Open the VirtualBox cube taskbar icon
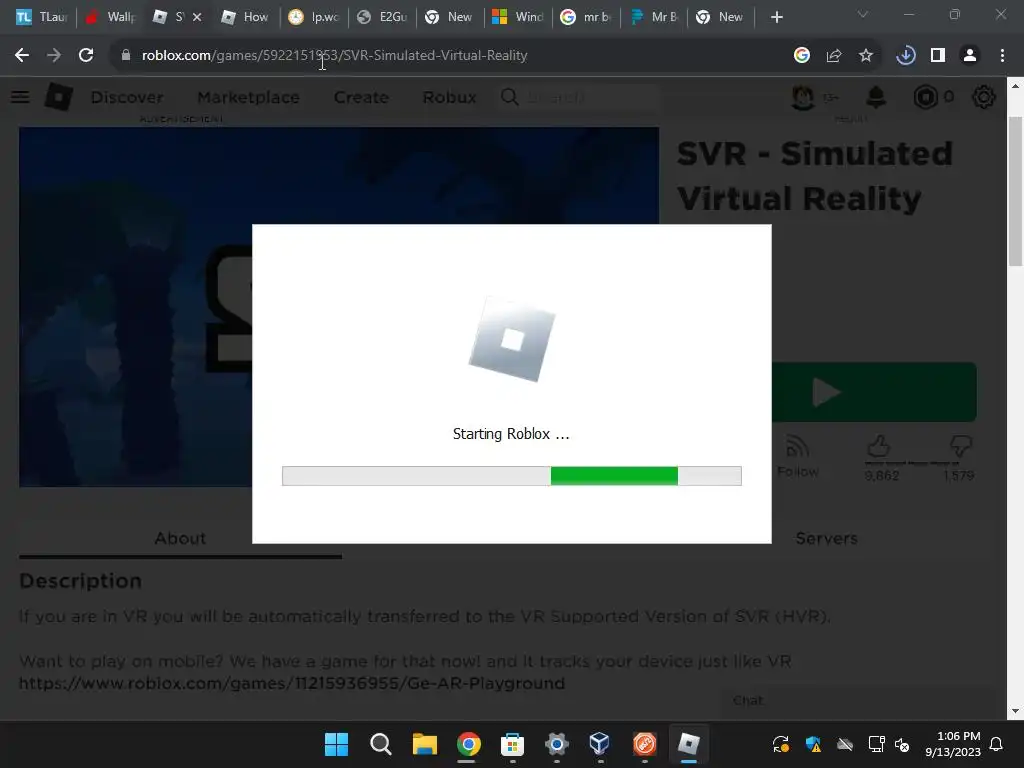Screen dimensions: 1024x768 [600, 744]
